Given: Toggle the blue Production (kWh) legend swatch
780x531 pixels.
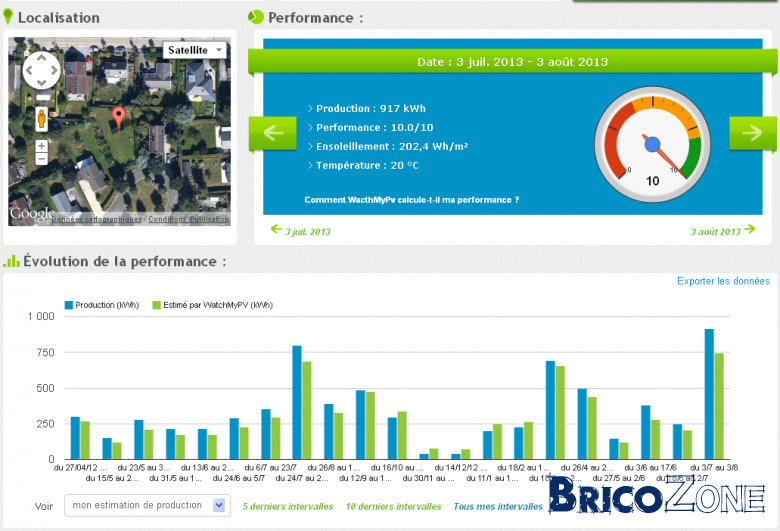Looking at the screenshot, I should tap(69, 305).
